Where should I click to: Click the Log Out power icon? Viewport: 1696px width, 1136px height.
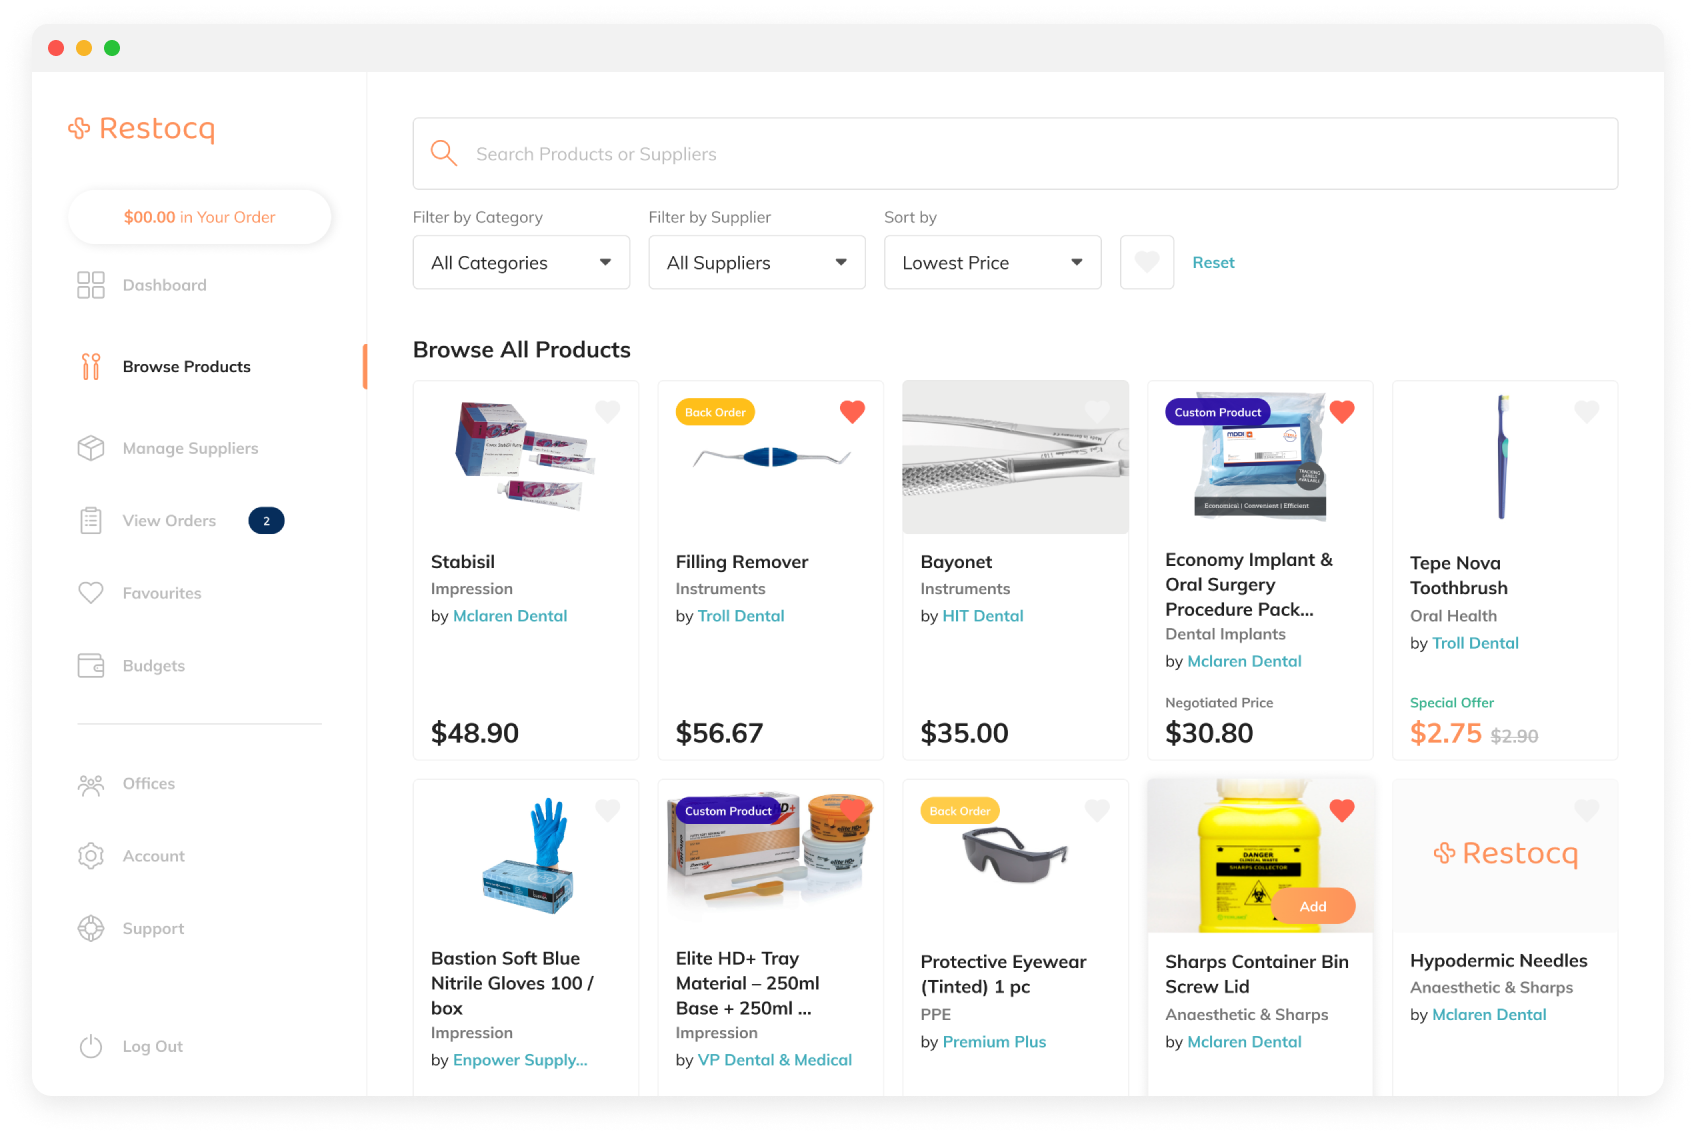[x=91, y=1046]
